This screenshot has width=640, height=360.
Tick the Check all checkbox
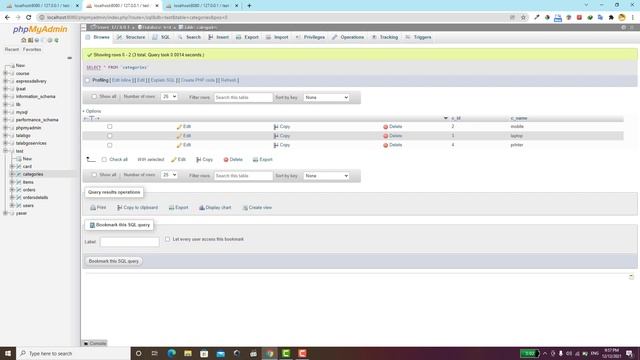tap(104, 160)
